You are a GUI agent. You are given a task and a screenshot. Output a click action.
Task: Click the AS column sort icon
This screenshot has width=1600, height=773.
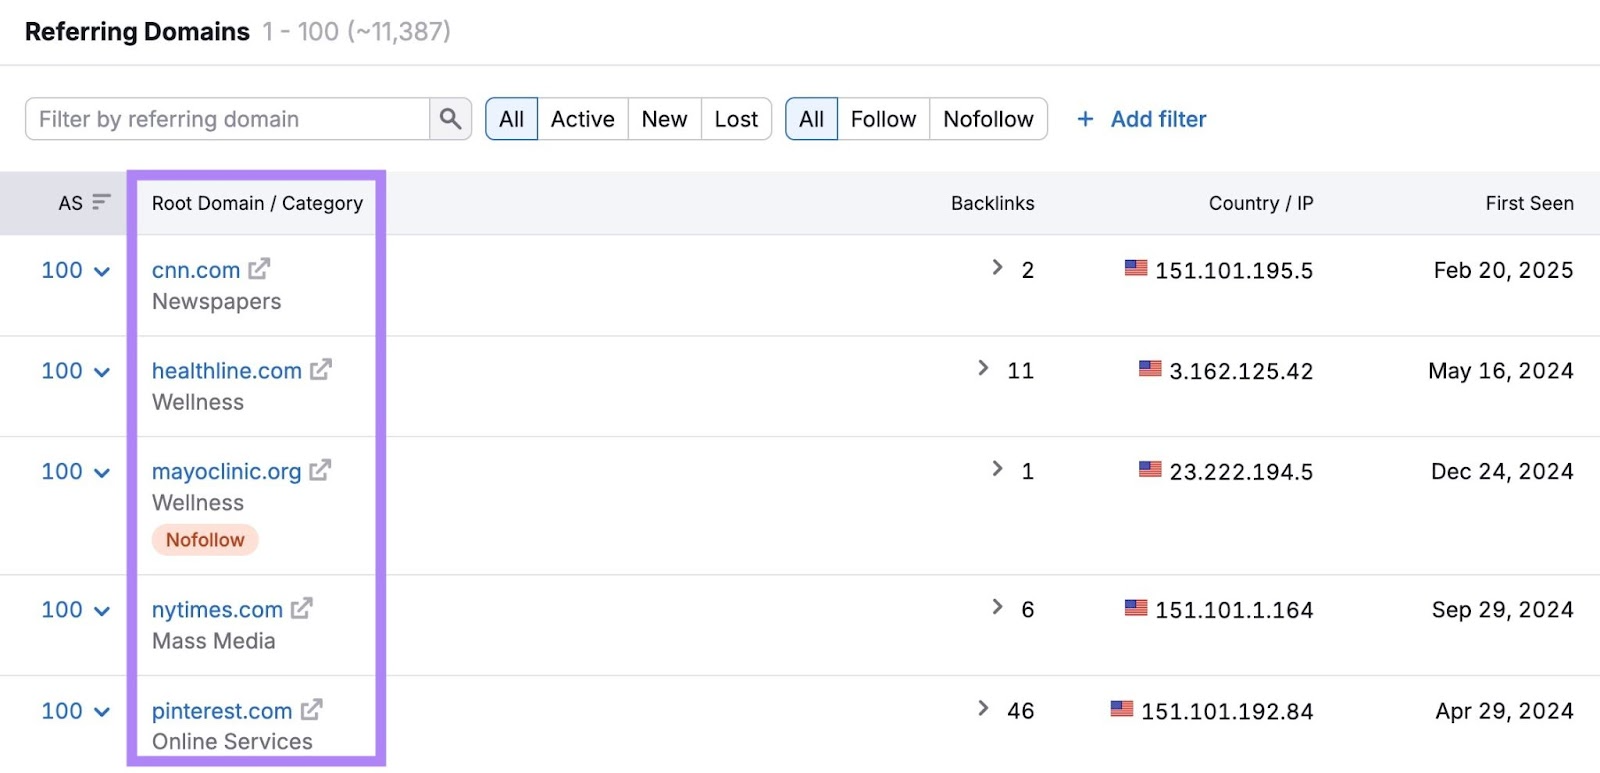[x=101, y=203]
